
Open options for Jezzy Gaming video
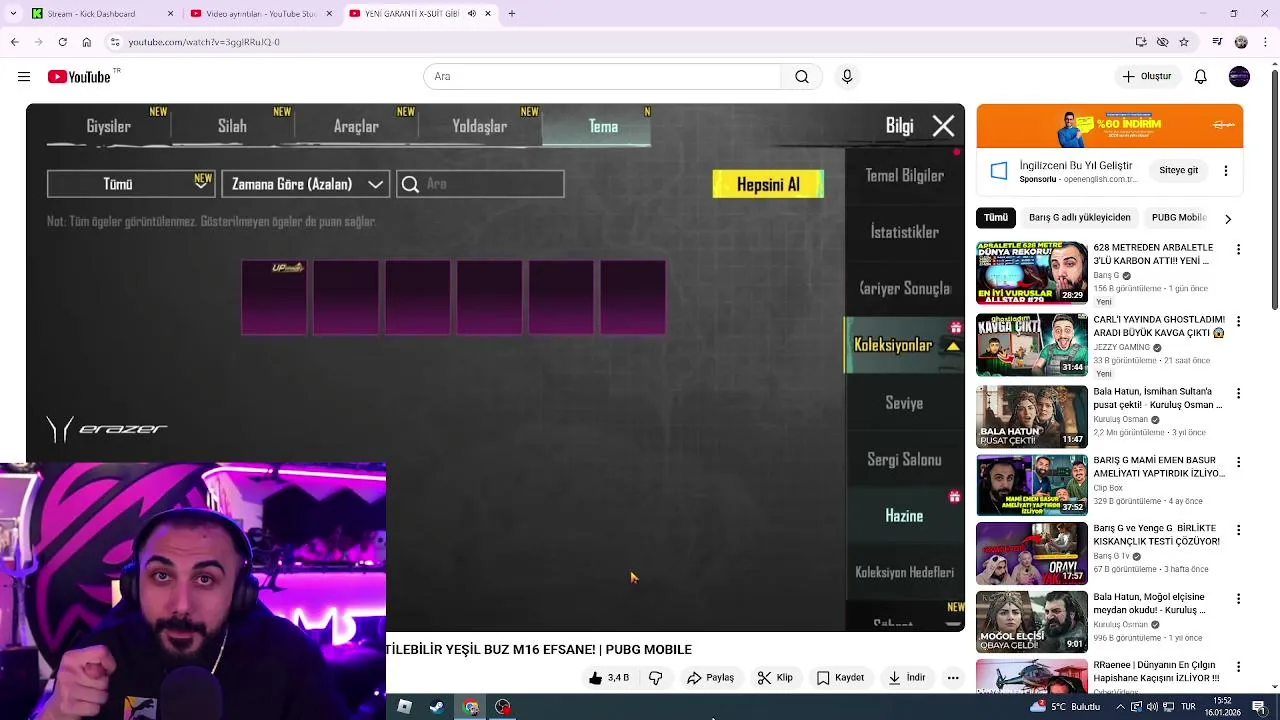point(1239,322)
